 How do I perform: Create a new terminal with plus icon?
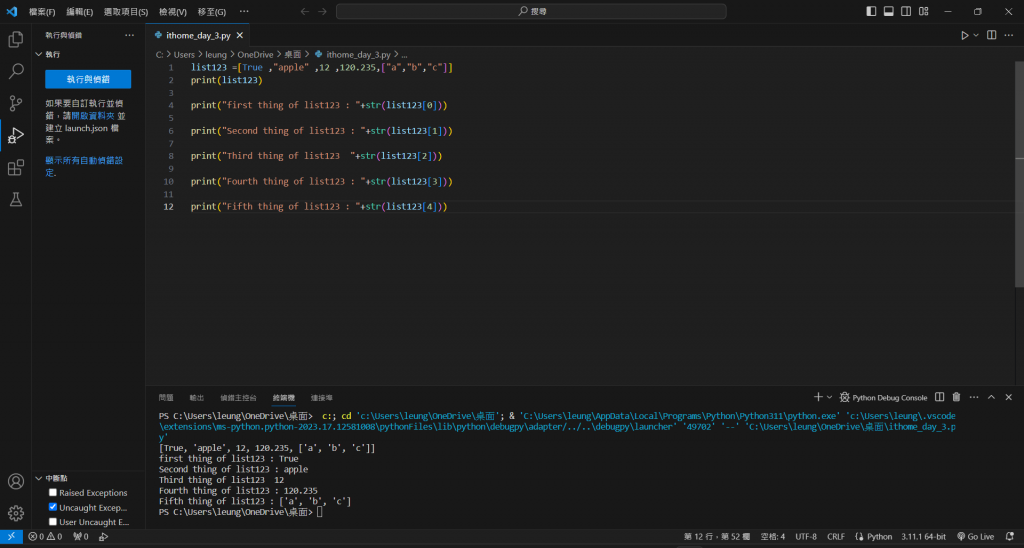click(818, 396)
